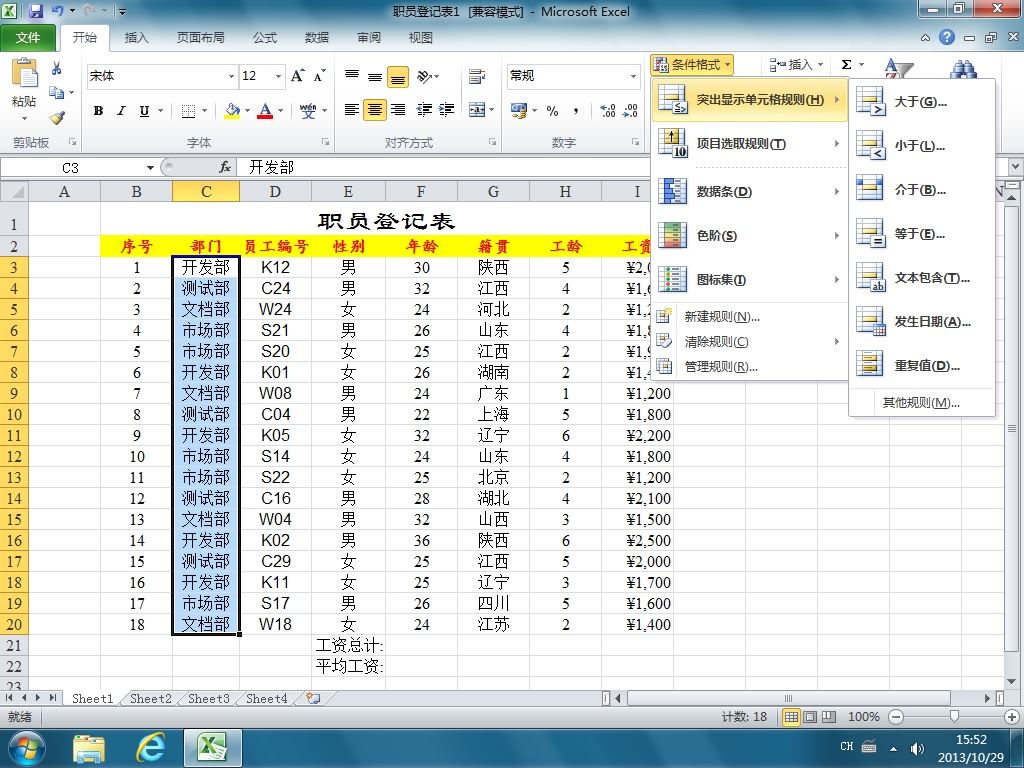Viewport: 1024px width, 768px height.
Task: Apply percent style
Action: (552, 110)
